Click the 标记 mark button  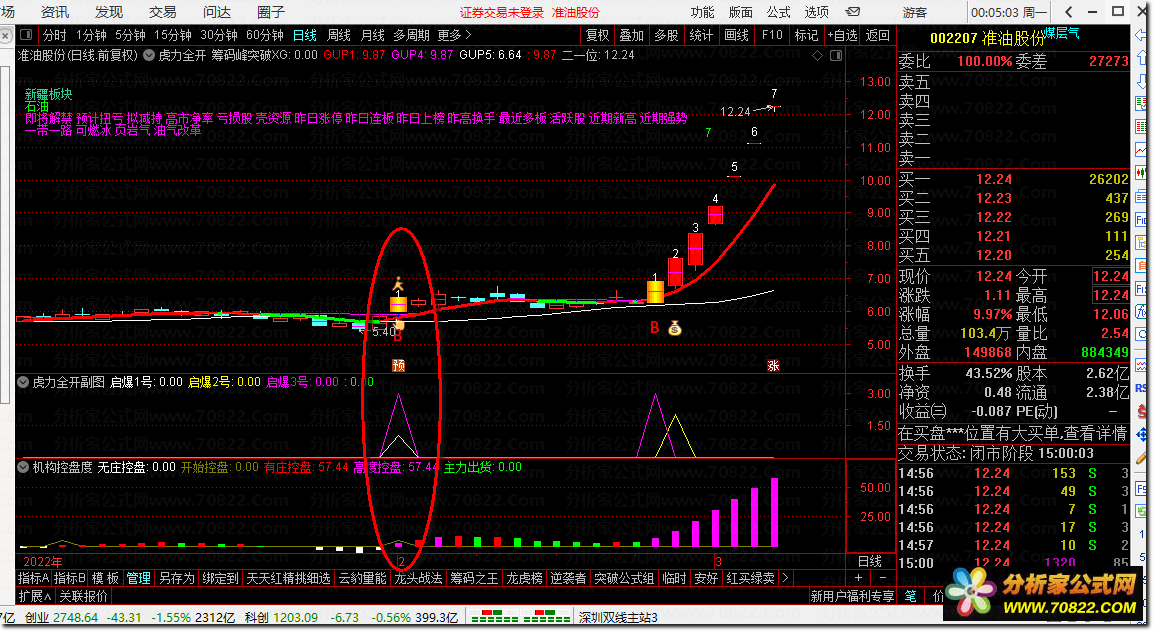click(807, 35)
